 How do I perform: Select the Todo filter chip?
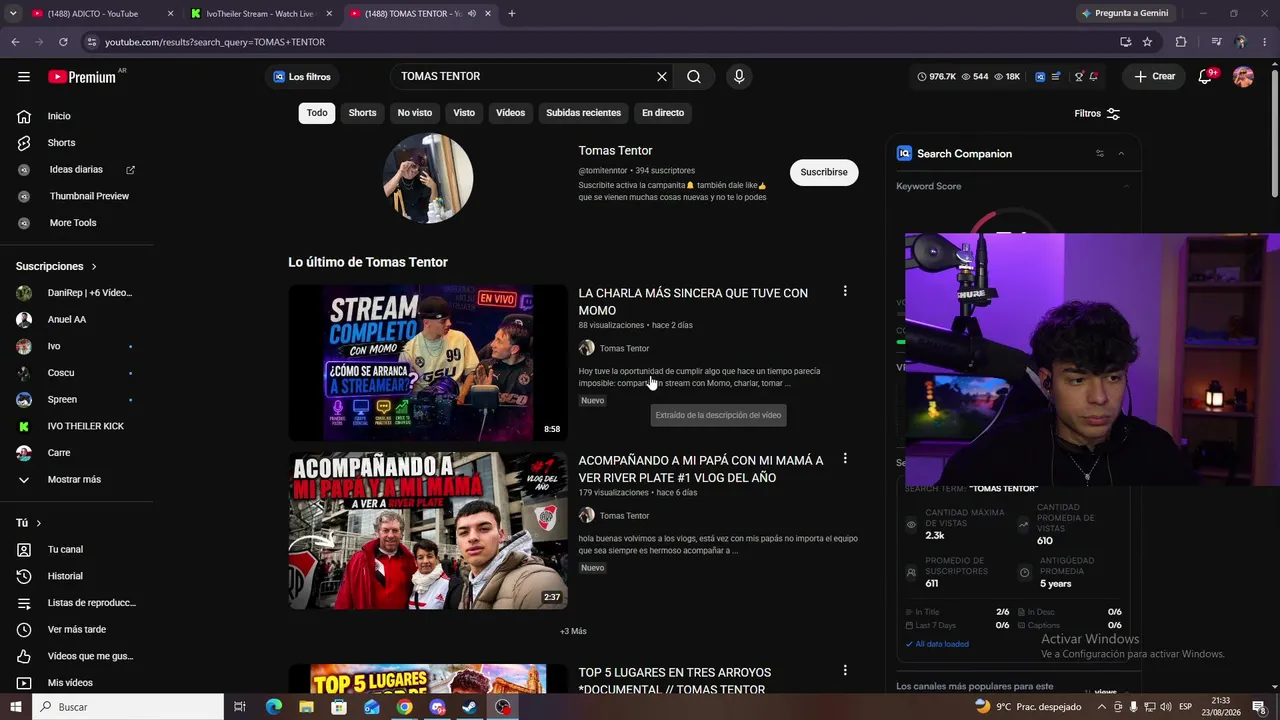pos(317,113)
